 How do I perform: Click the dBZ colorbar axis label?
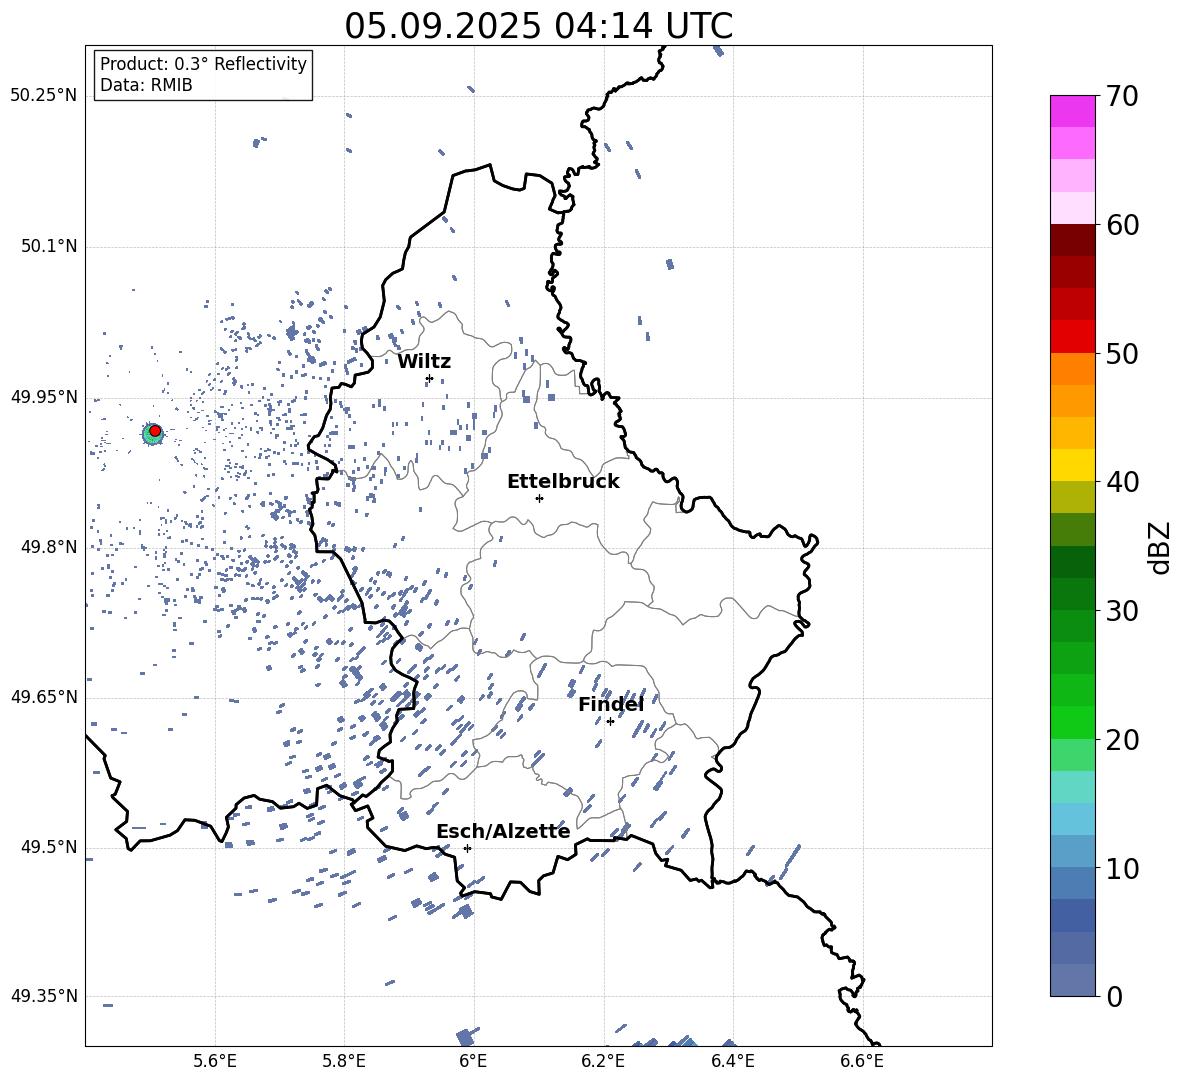(1158, 547)
